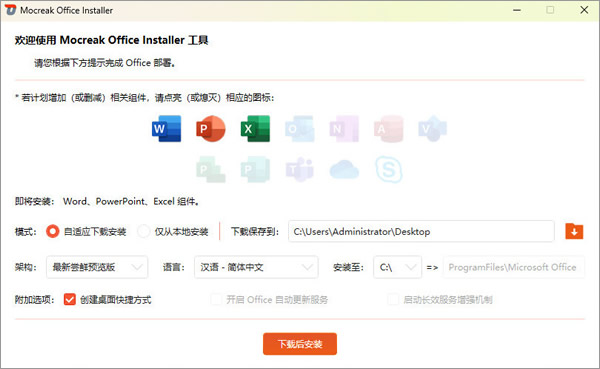Screen dimensions: 600x369
Task: Click the Mocreak logo in title bar
Action: click(10, 10)
